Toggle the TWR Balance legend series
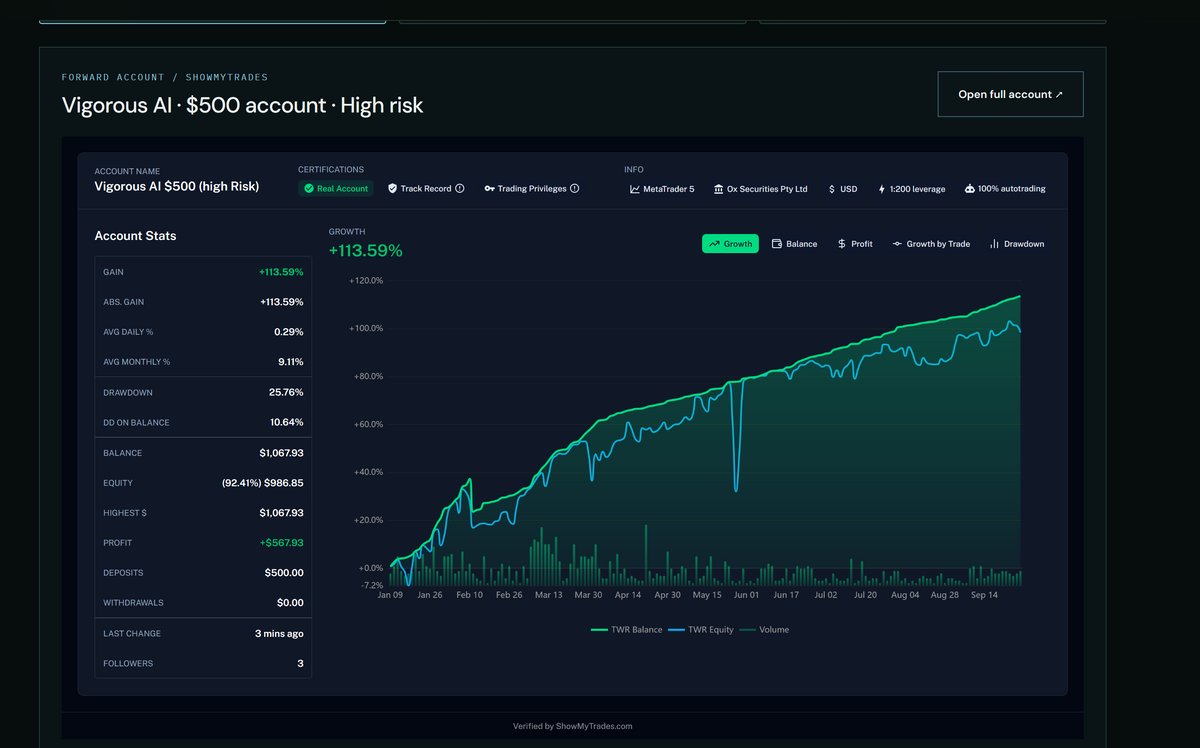1200x748 pixels. [x=627, y=630]
